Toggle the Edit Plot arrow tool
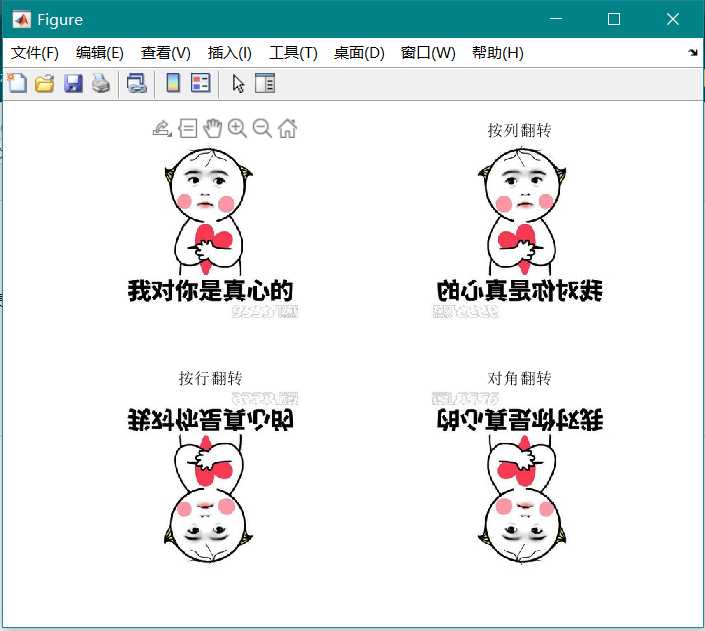The height and width of the screenshot is (631, 705). 238,84
